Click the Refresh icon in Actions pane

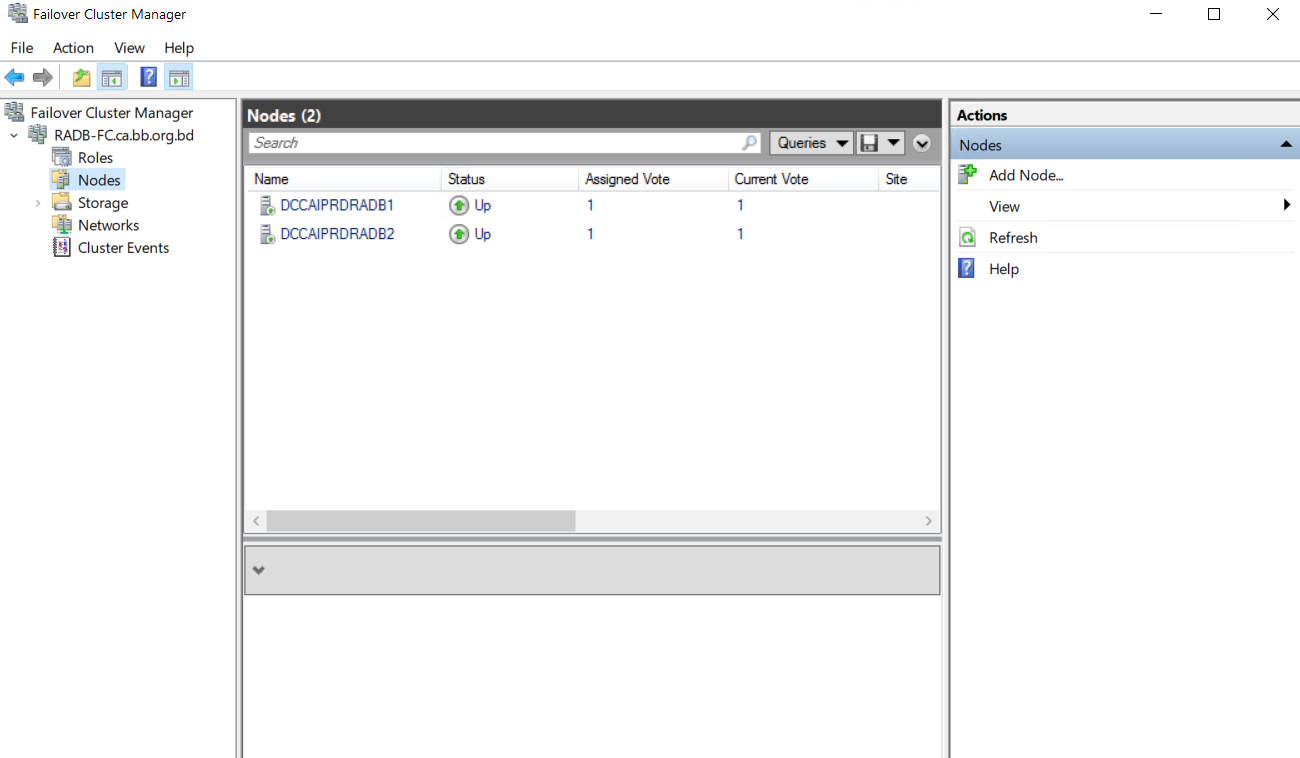(967, 237)
